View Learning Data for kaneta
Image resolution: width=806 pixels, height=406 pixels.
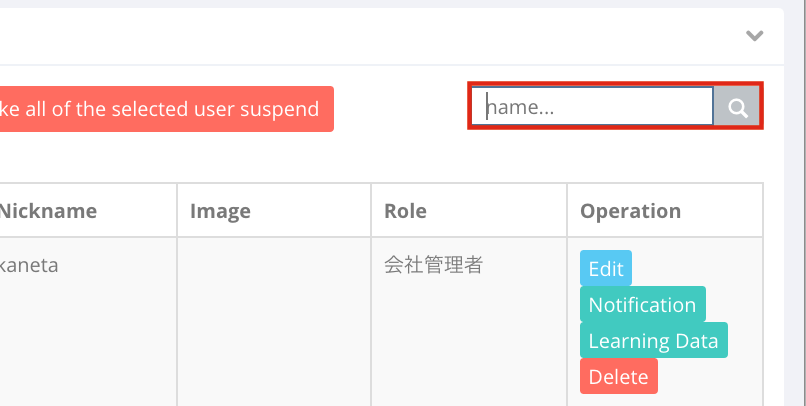[653, 340]
